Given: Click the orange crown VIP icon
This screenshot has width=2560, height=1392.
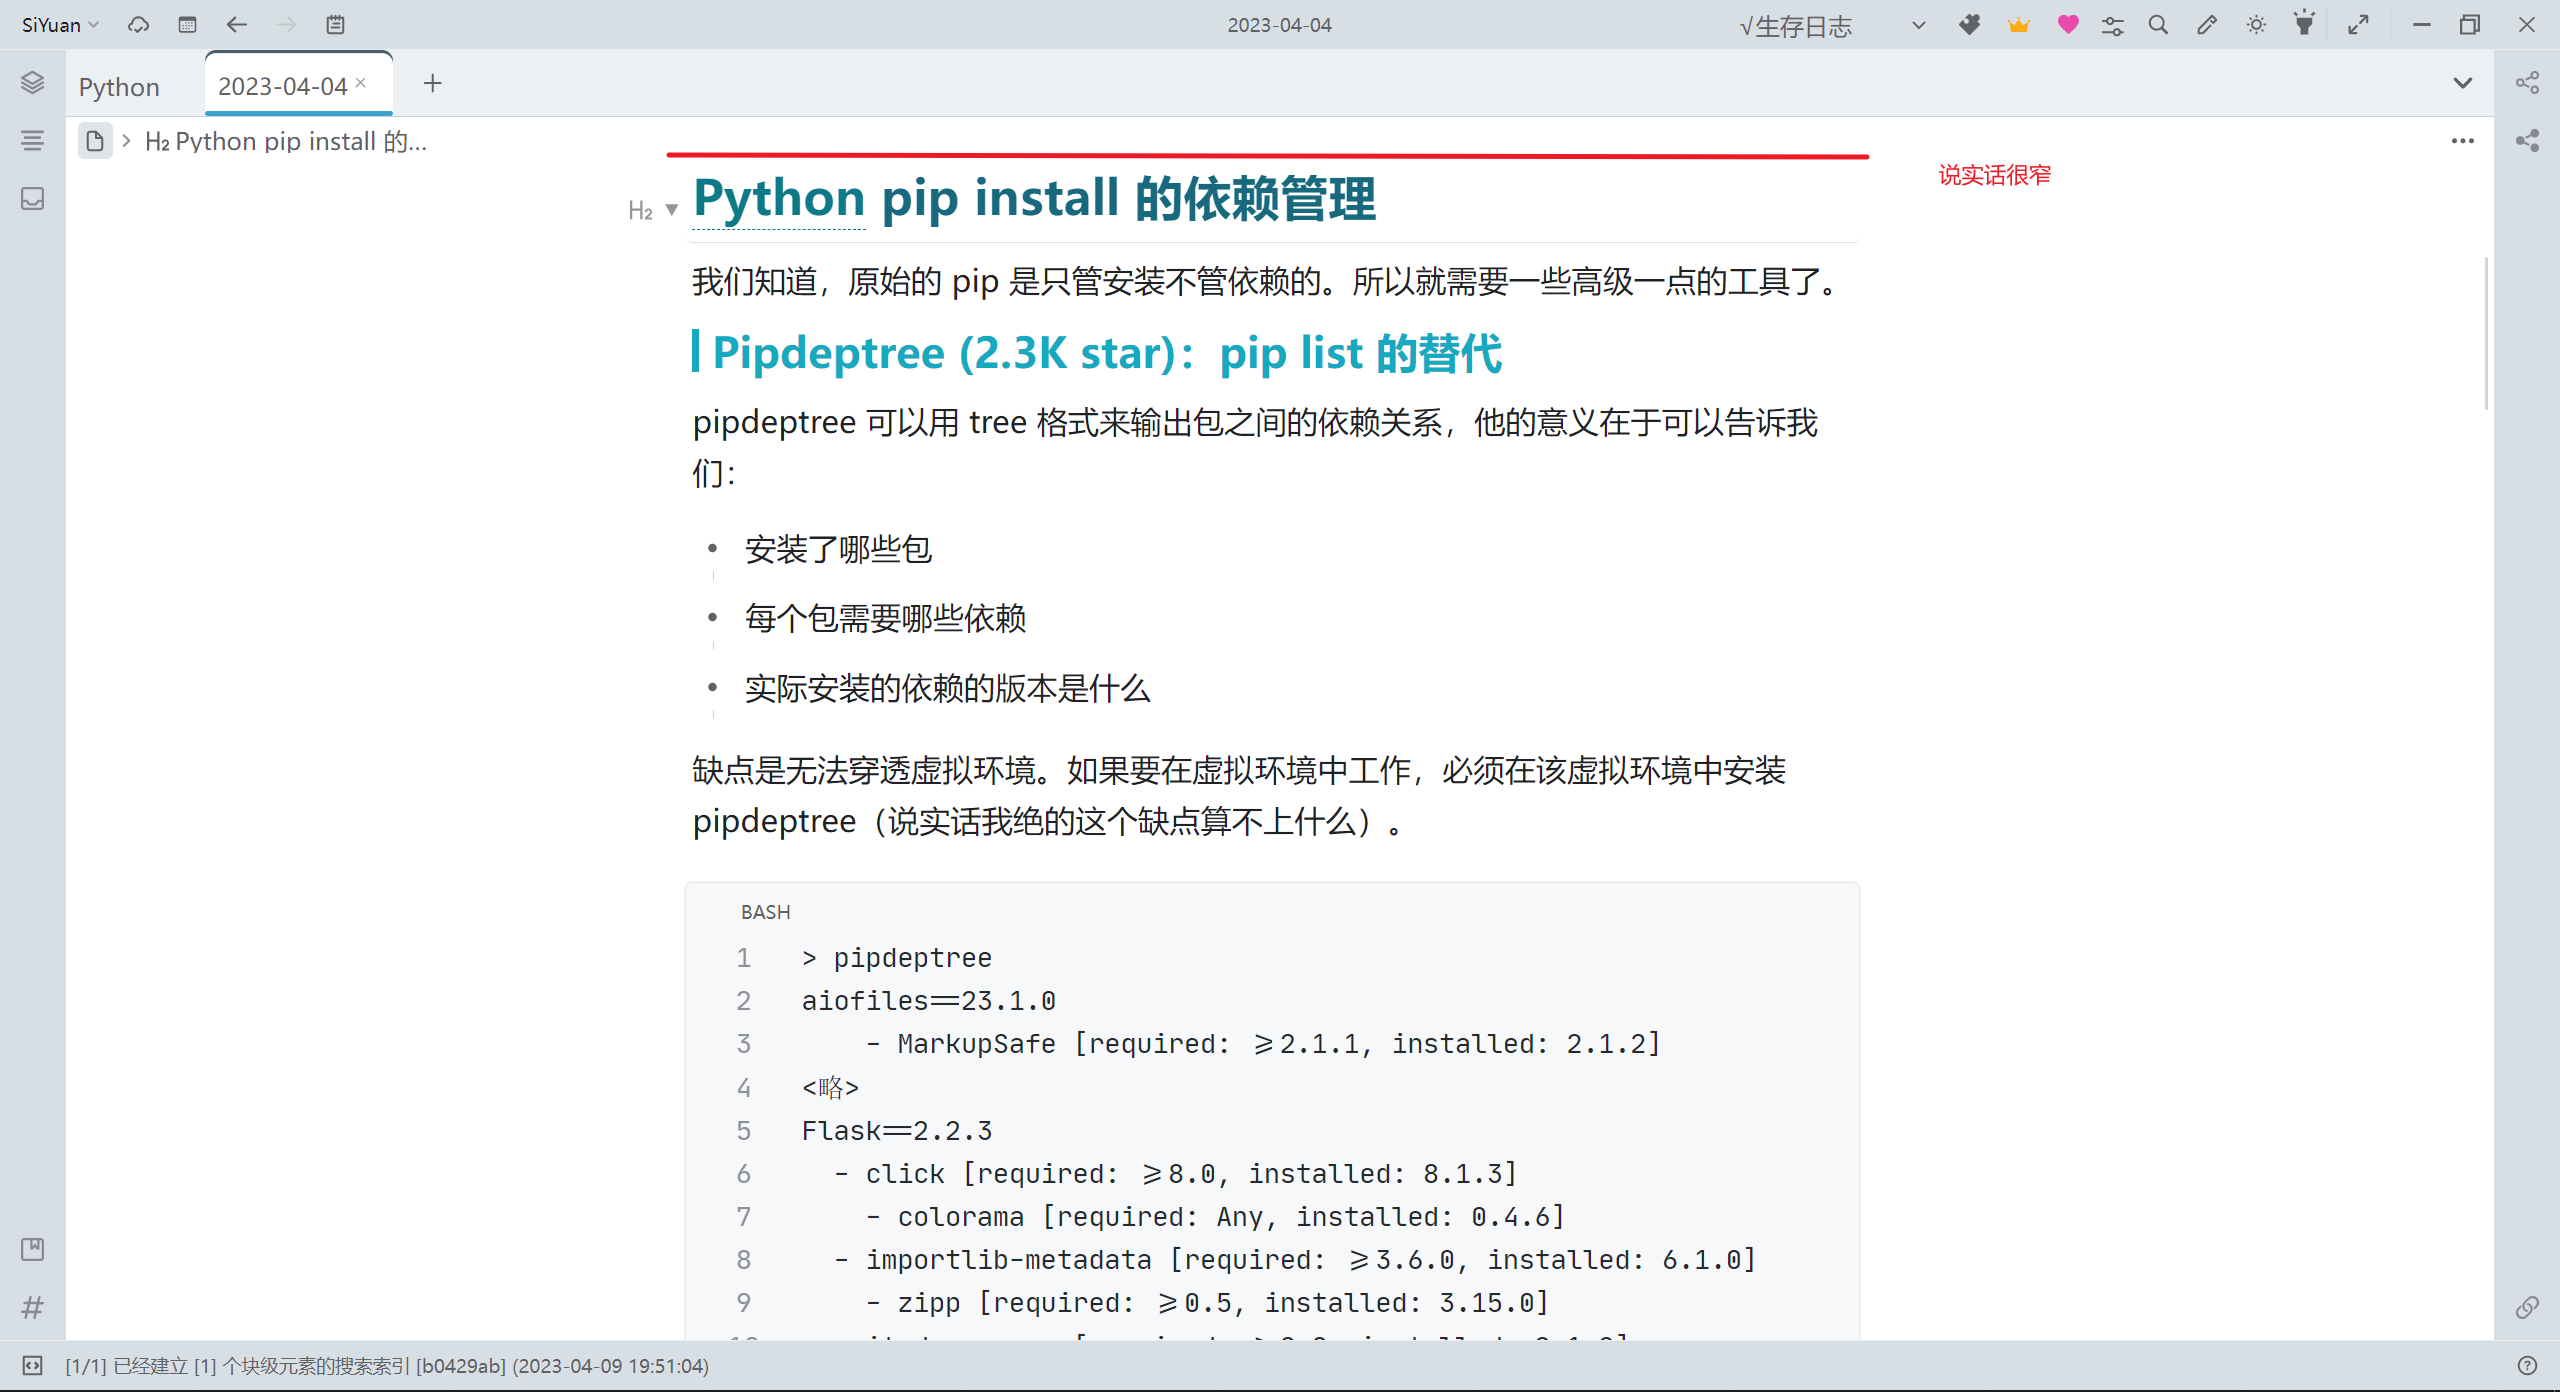Looking at the screenshot, I should [2019, 25].
